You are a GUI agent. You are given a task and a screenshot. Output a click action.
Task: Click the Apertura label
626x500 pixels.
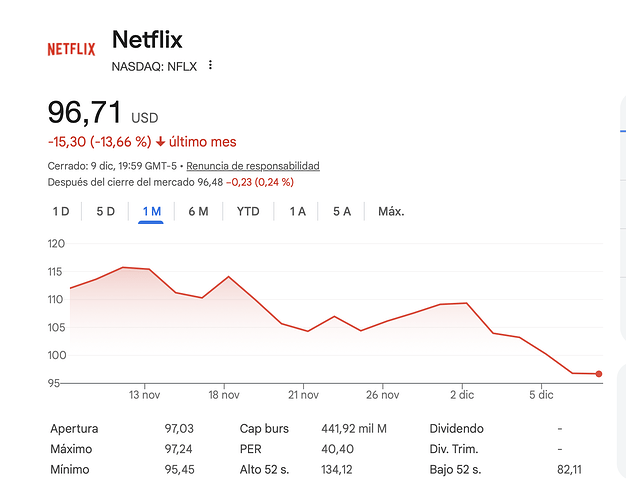point(74,429)
